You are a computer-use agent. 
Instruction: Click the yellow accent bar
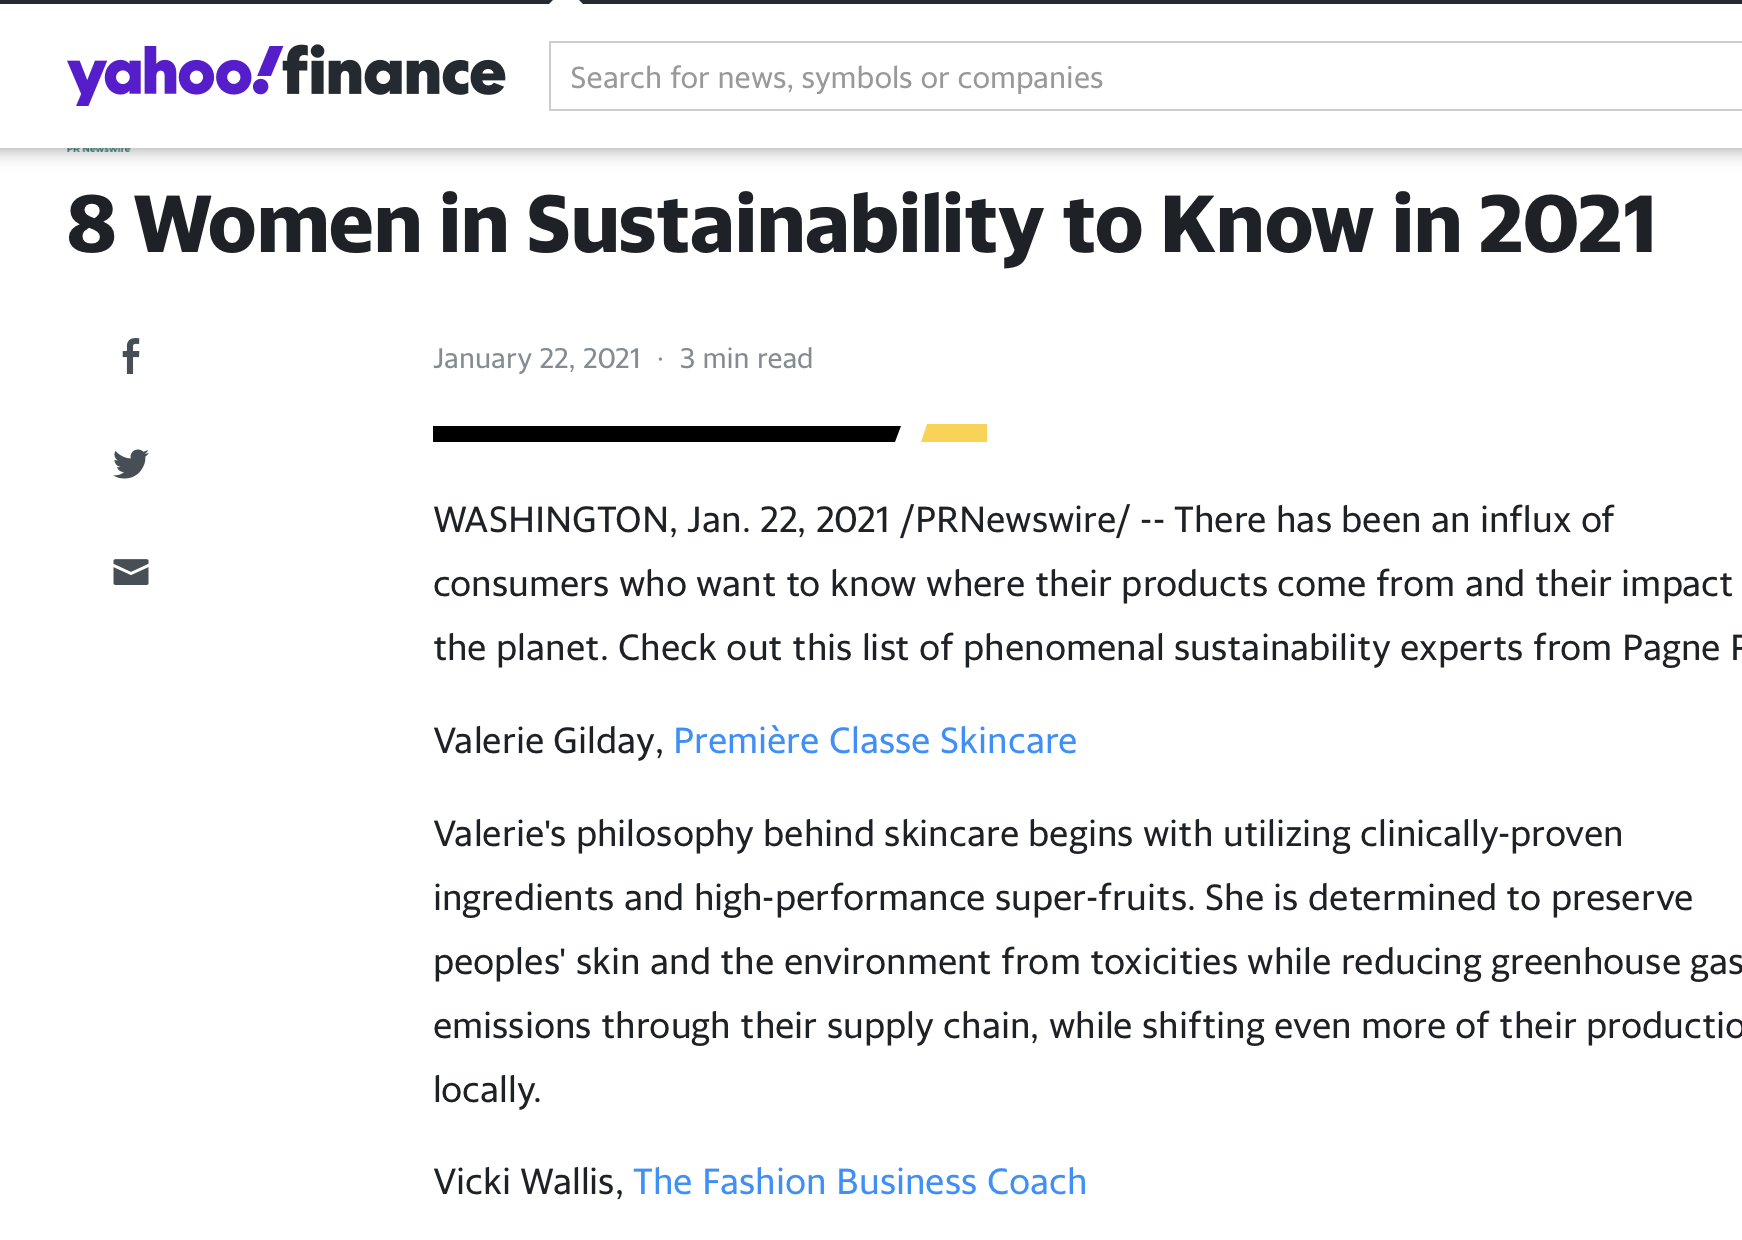[x=955, y=433]
